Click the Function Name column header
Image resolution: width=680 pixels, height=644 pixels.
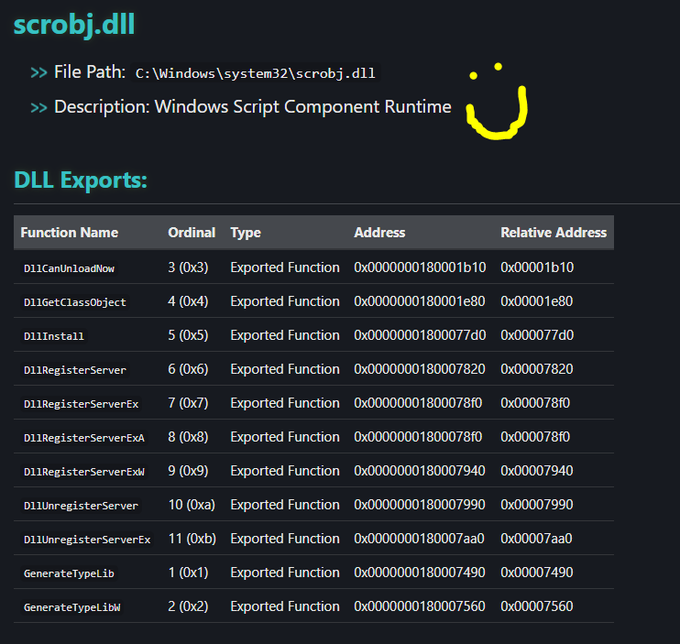coord(69,232)
